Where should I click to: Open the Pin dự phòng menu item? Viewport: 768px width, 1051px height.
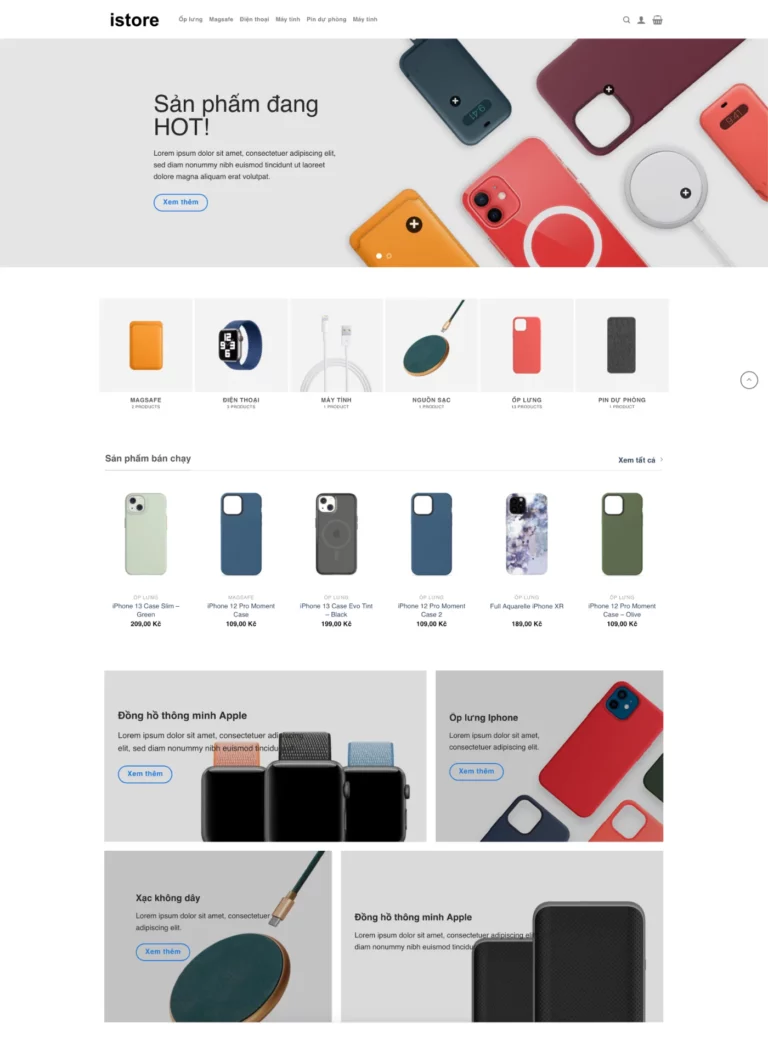tap(326, 19)
